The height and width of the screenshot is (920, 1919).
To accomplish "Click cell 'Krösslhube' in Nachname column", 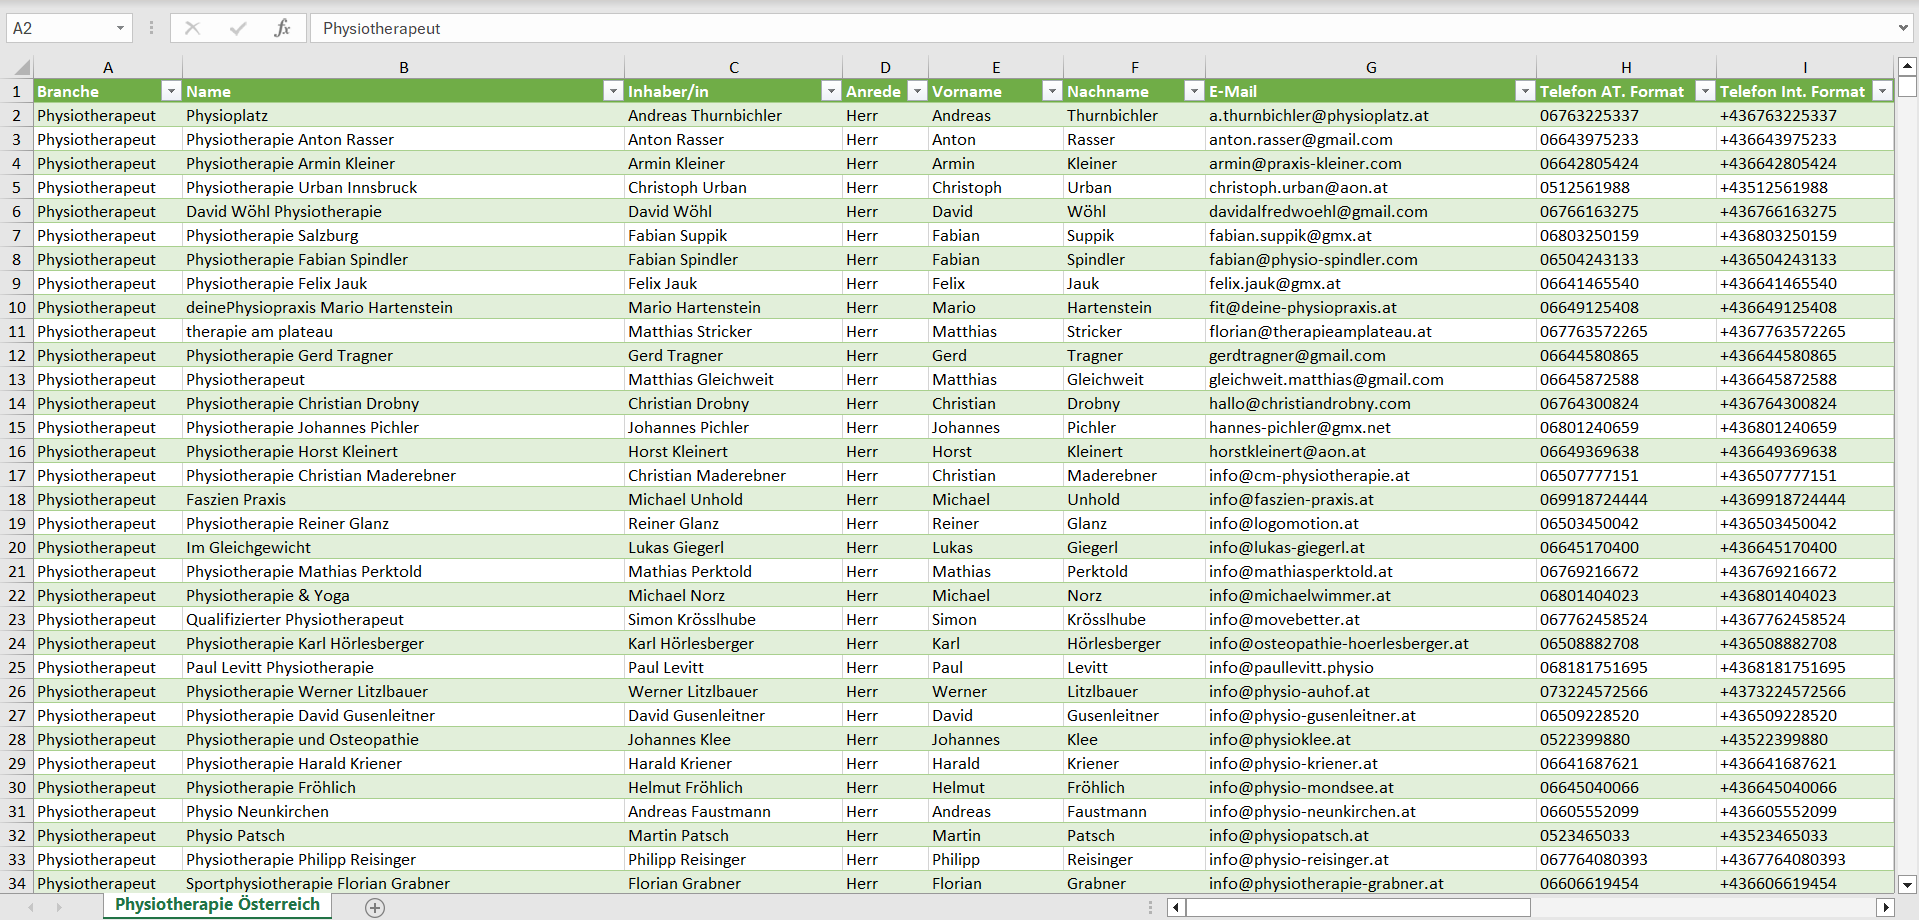I will [x=1134, y=619].
